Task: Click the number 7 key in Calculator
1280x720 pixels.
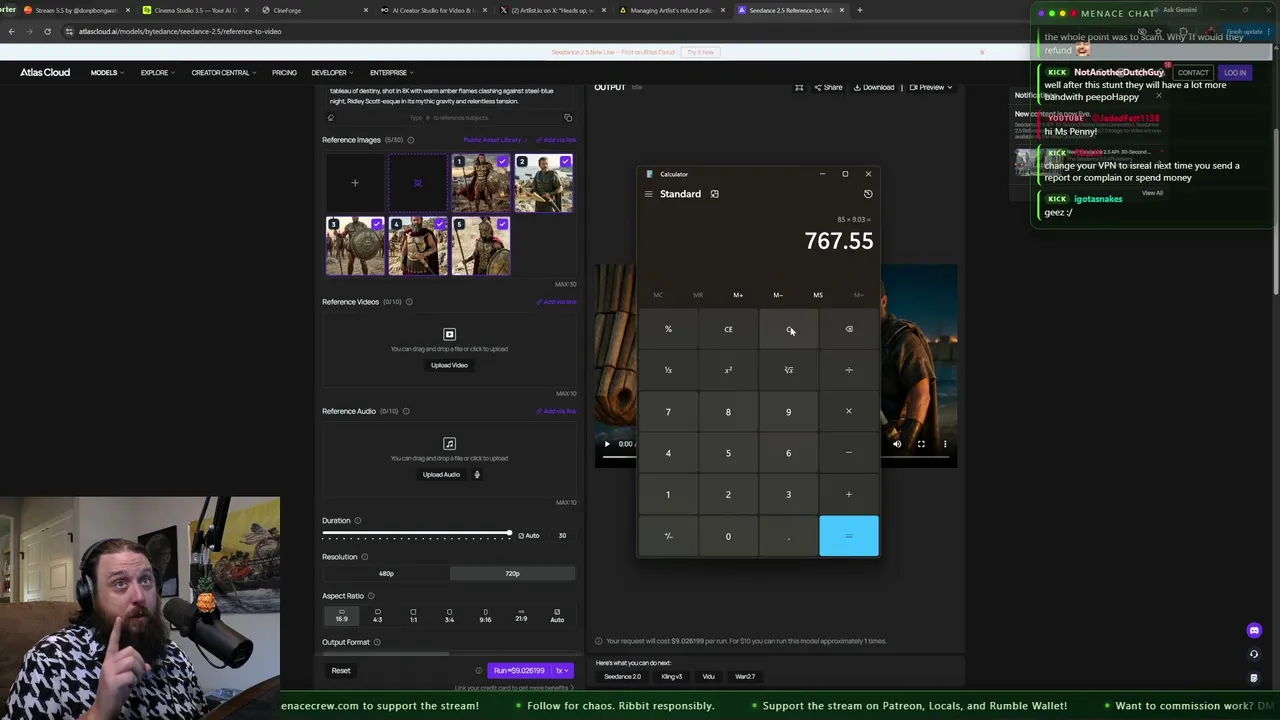Action: (668, 412)
